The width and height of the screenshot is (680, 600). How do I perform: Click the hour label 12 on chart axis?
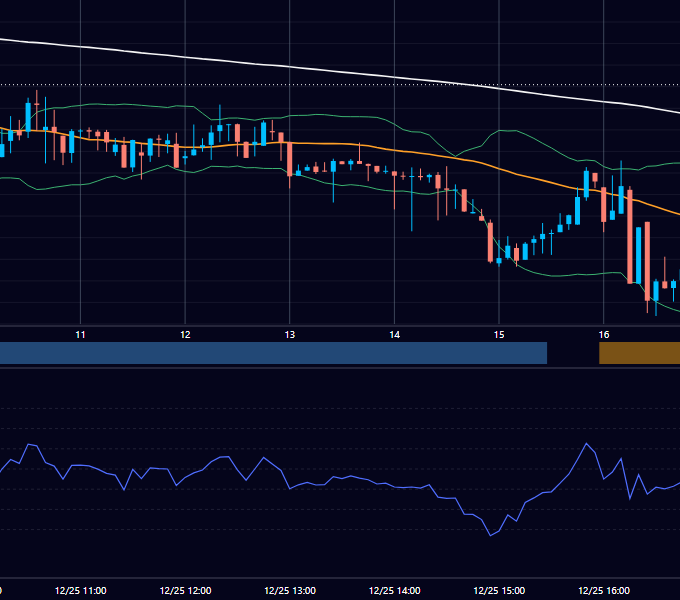[x=185, y=335]
